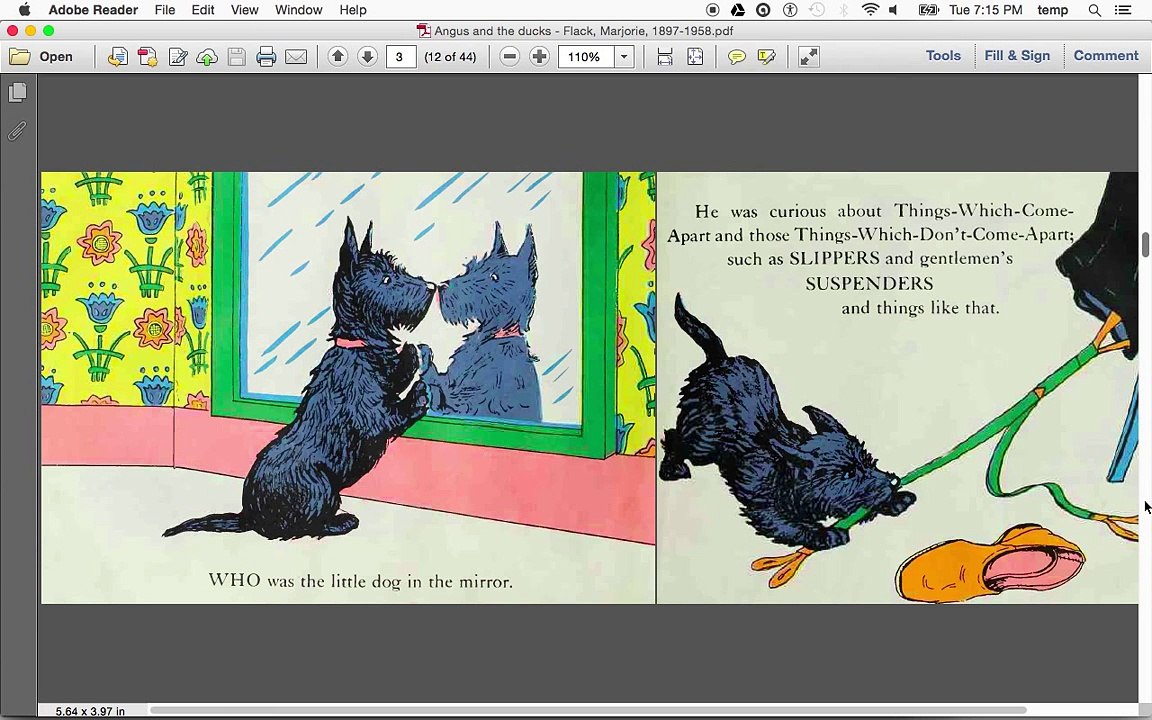Viewport: 1152px width, 720px height.
Task: Click the accessibility menu bar icon
Action: 790,10
